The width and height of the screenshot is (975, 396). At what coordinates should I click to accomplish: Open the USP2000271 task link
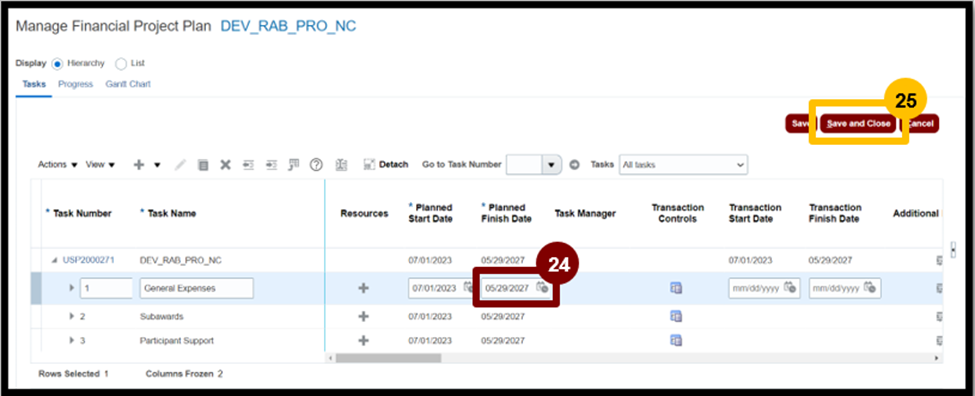pos(88,260)
